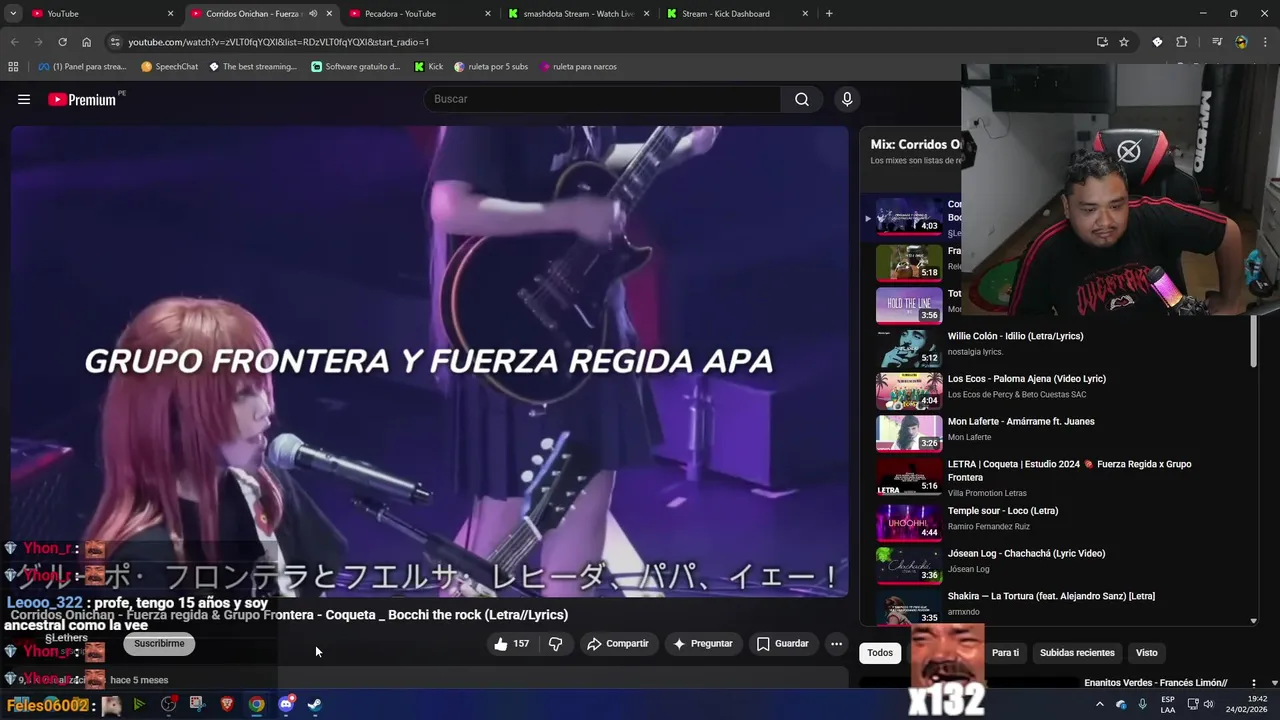Click the YouTube Premium logo
This screenshot has height=720, width=1280.
point(82,99)
